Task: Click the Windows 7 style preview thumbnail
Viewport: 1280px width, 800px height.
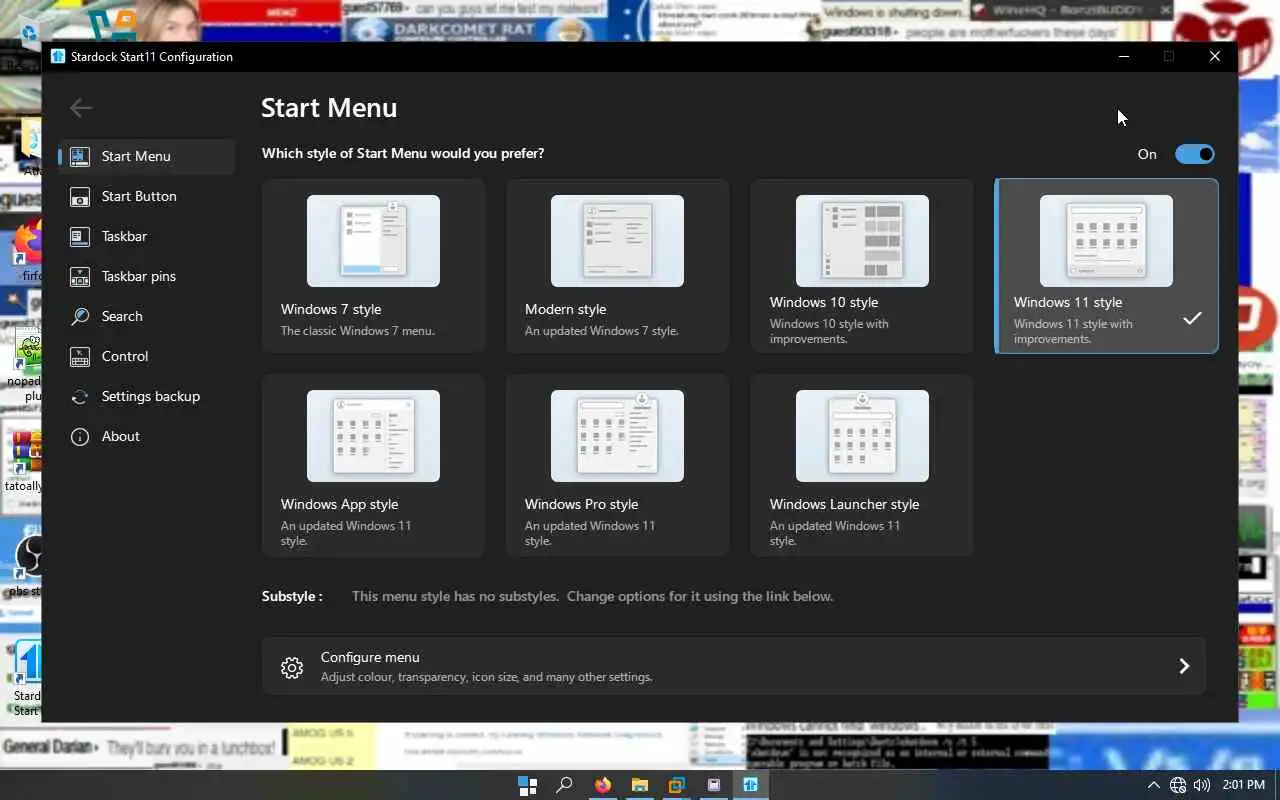Action: click(373, 241)
